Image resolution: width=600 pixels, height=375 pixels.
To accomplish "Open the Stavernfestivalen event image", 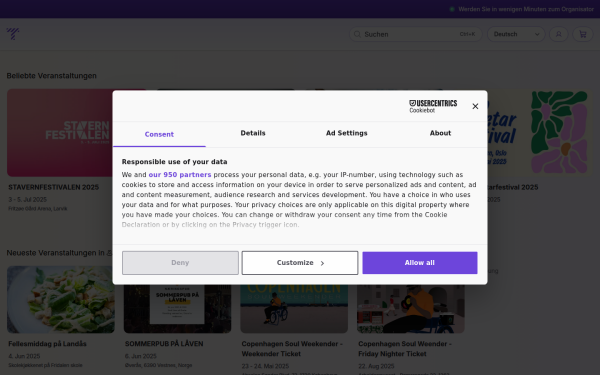I will pos(60,132).
